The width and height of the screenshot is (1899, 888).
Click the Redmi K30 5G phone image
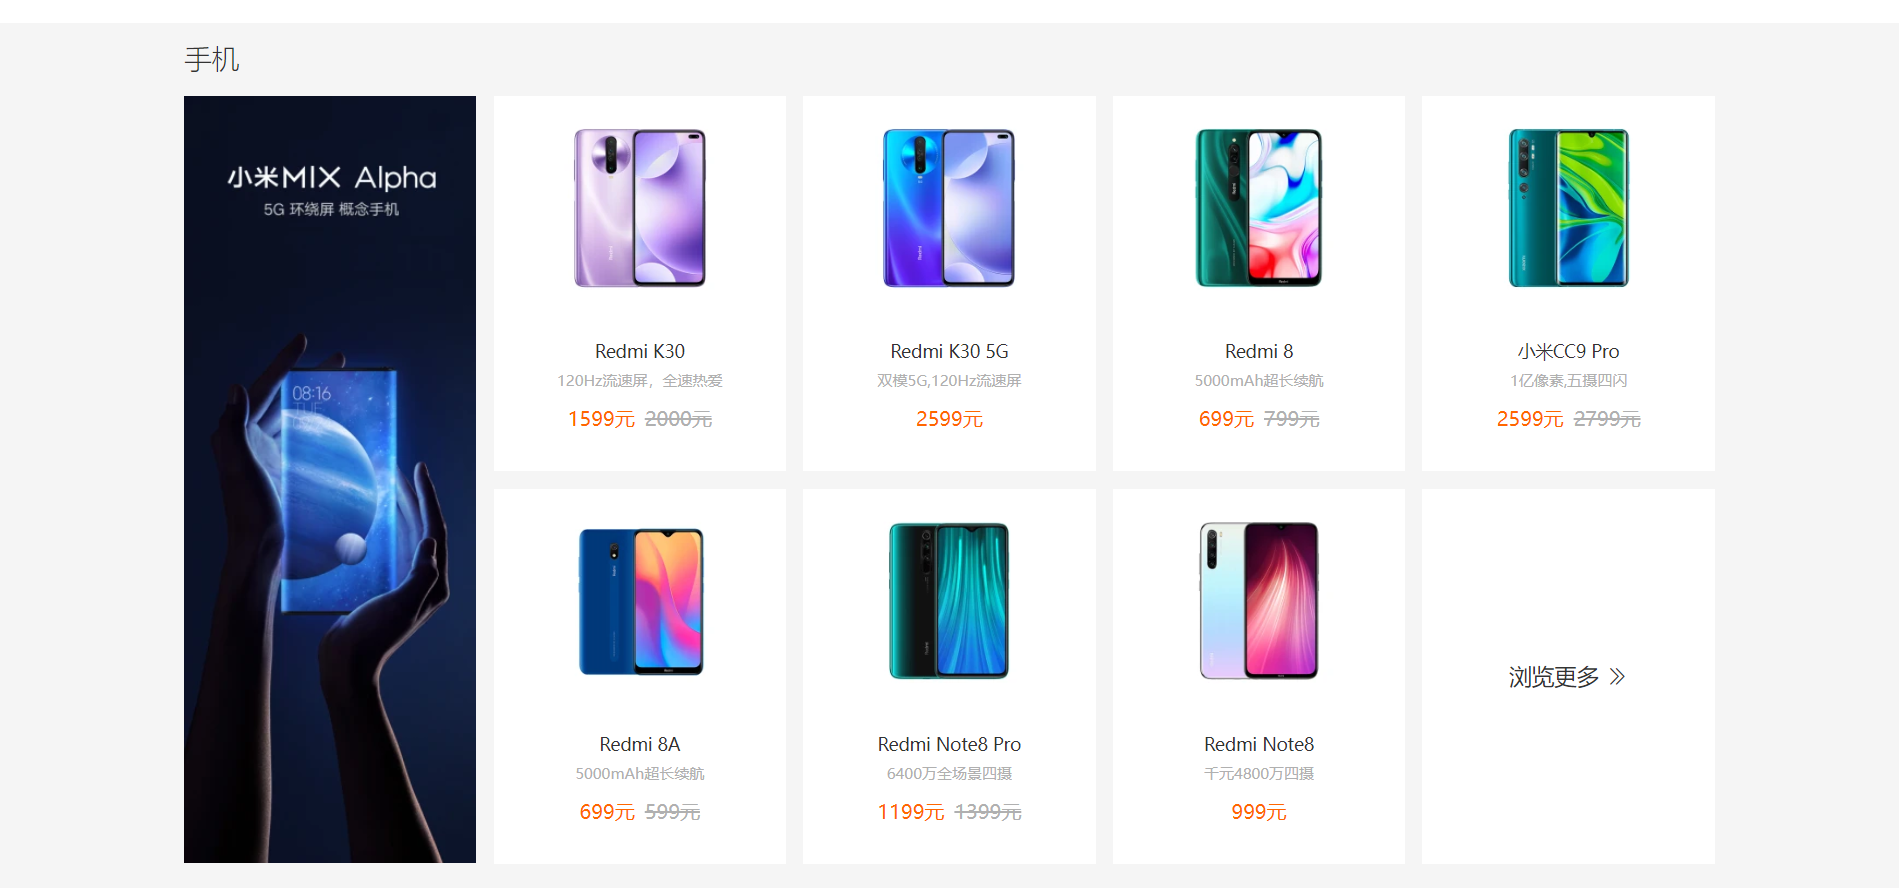949,208
